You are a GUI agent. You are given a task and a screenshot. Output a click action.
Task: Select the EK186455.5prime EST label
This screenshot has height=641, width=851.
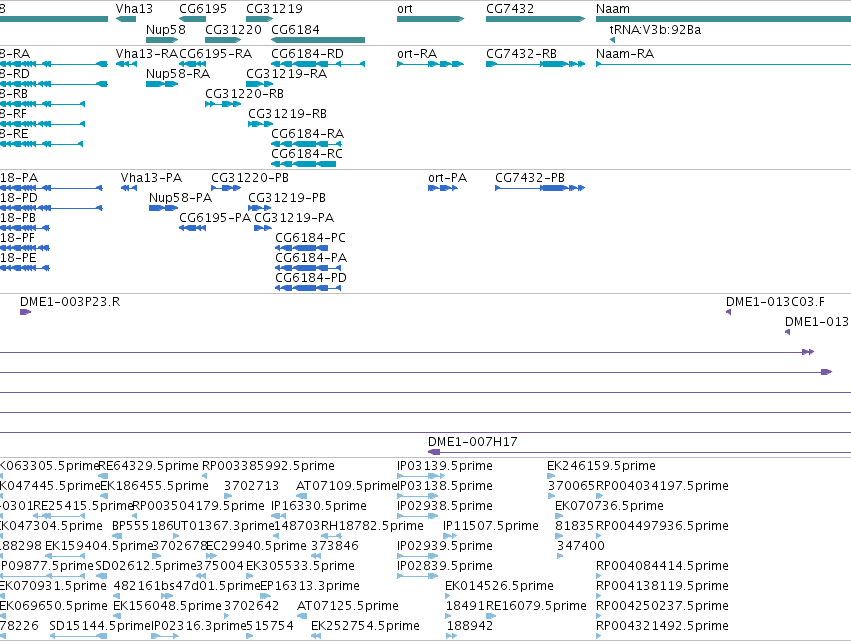155,486
